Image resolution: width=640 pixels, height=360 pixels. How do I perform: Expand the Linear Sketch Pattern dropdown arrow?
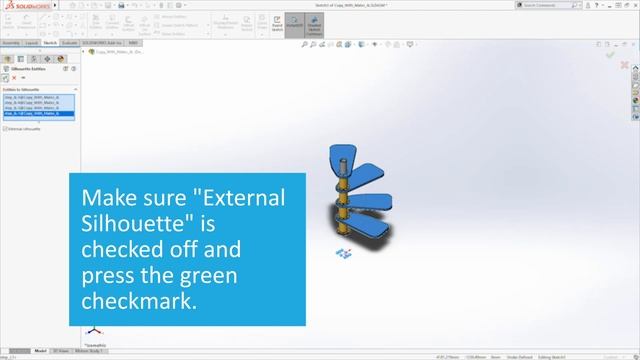[x=208, y=25]
